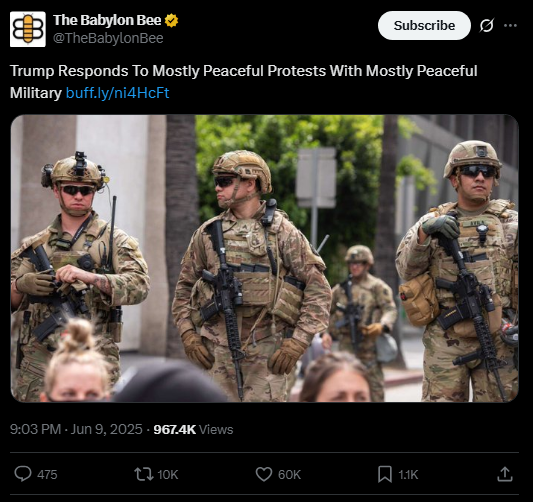Click the 60K likes count
The width and height of the screenshot is (533, 502).
pyautogui.click(x=289, y=474)
